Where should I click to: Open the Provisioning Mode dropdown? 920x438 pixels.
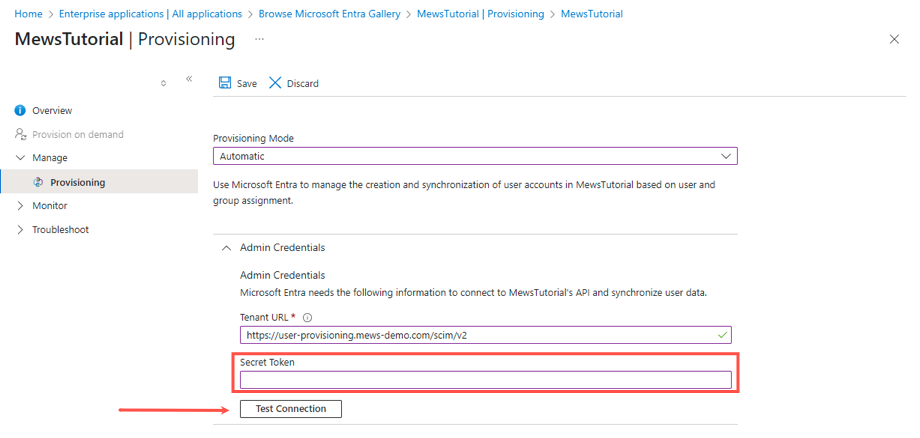[475, 157]
